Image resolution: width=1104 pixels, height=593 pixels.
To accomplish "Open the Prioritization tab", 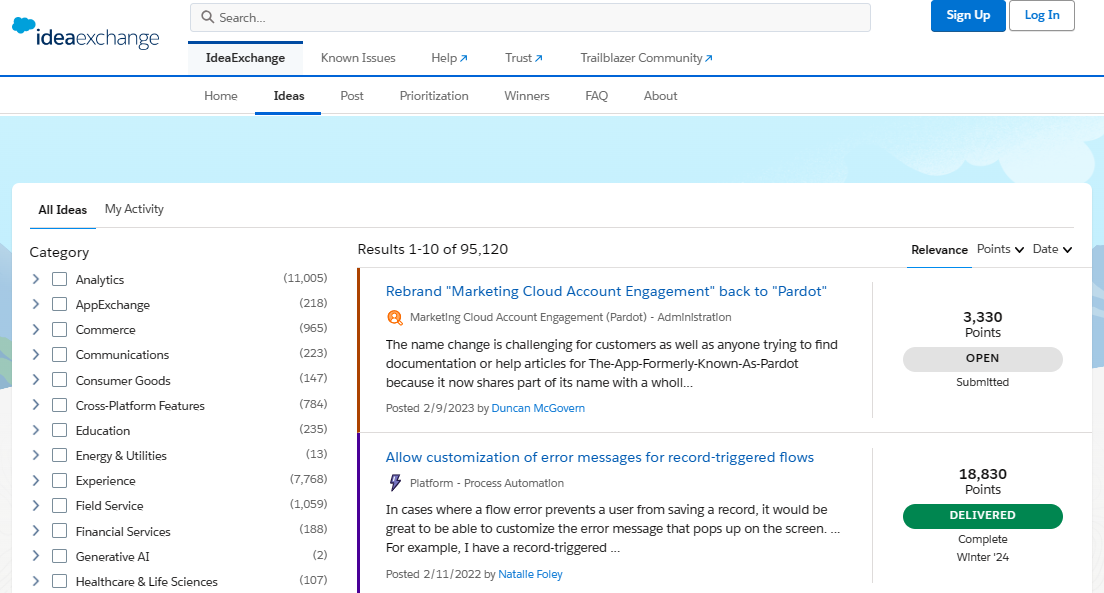I will click(x=434, y=96).
